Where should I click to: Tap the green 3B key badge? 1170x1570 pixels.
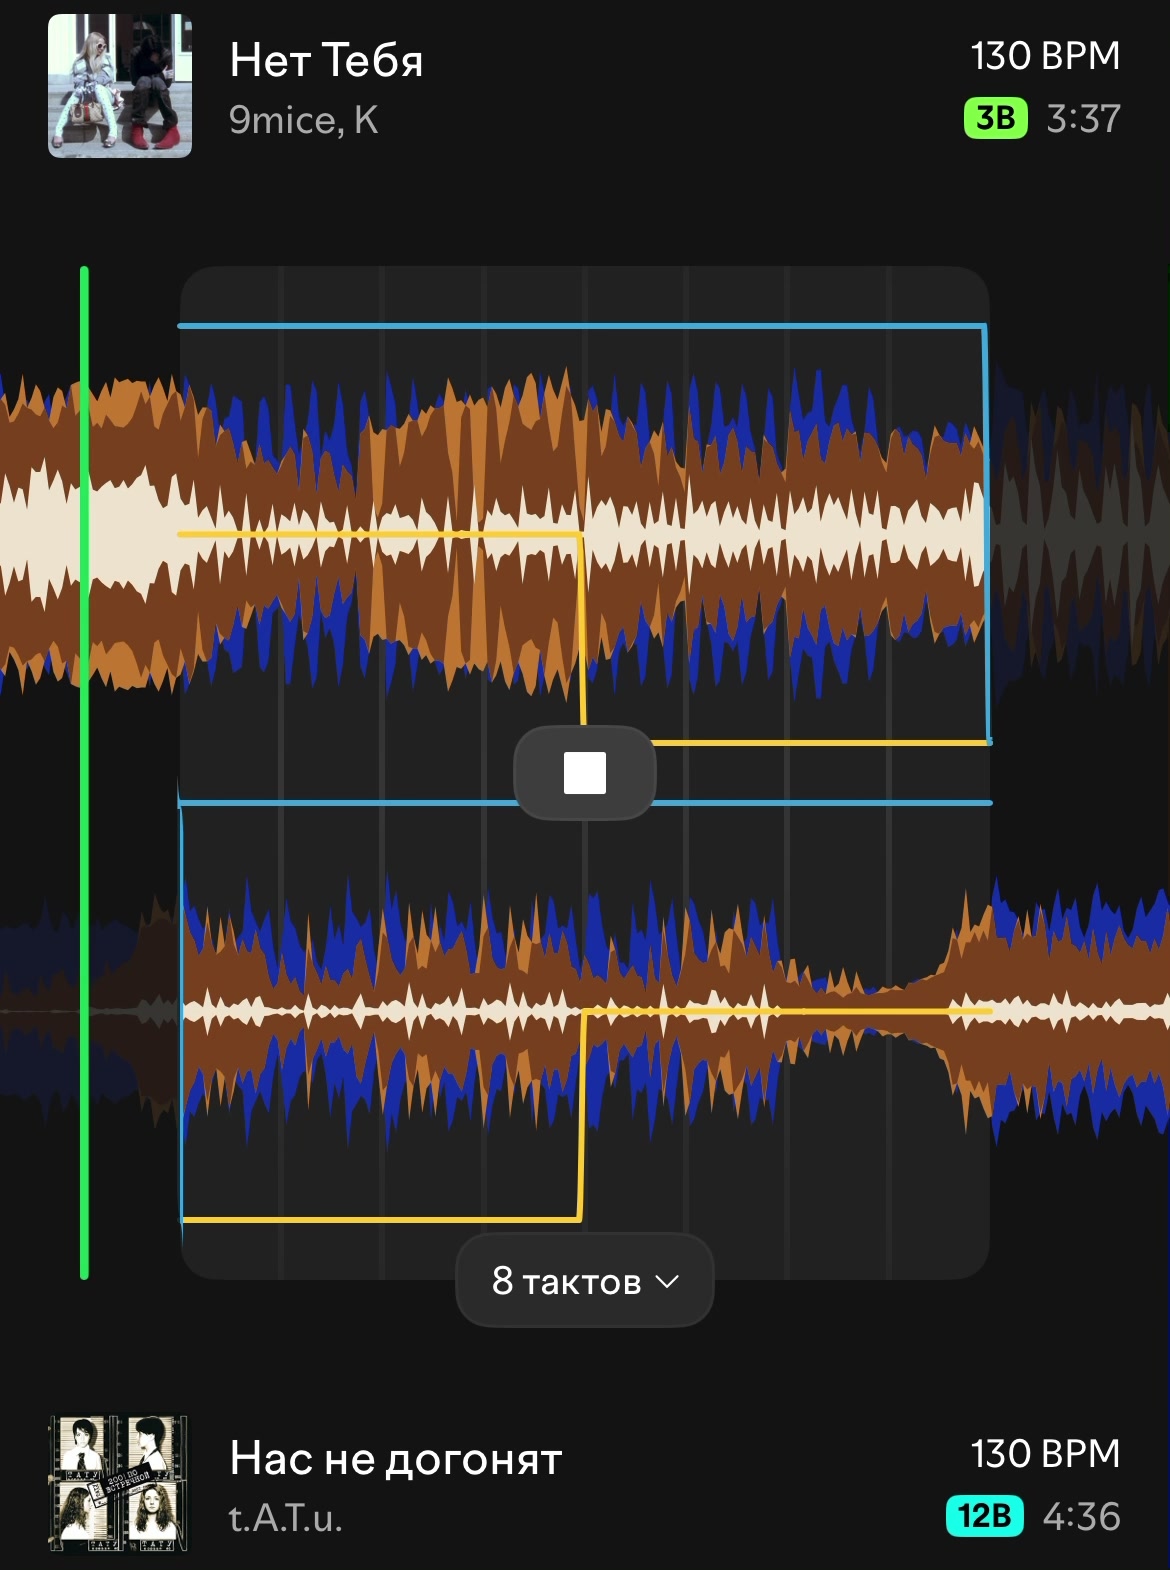point(995,118)
